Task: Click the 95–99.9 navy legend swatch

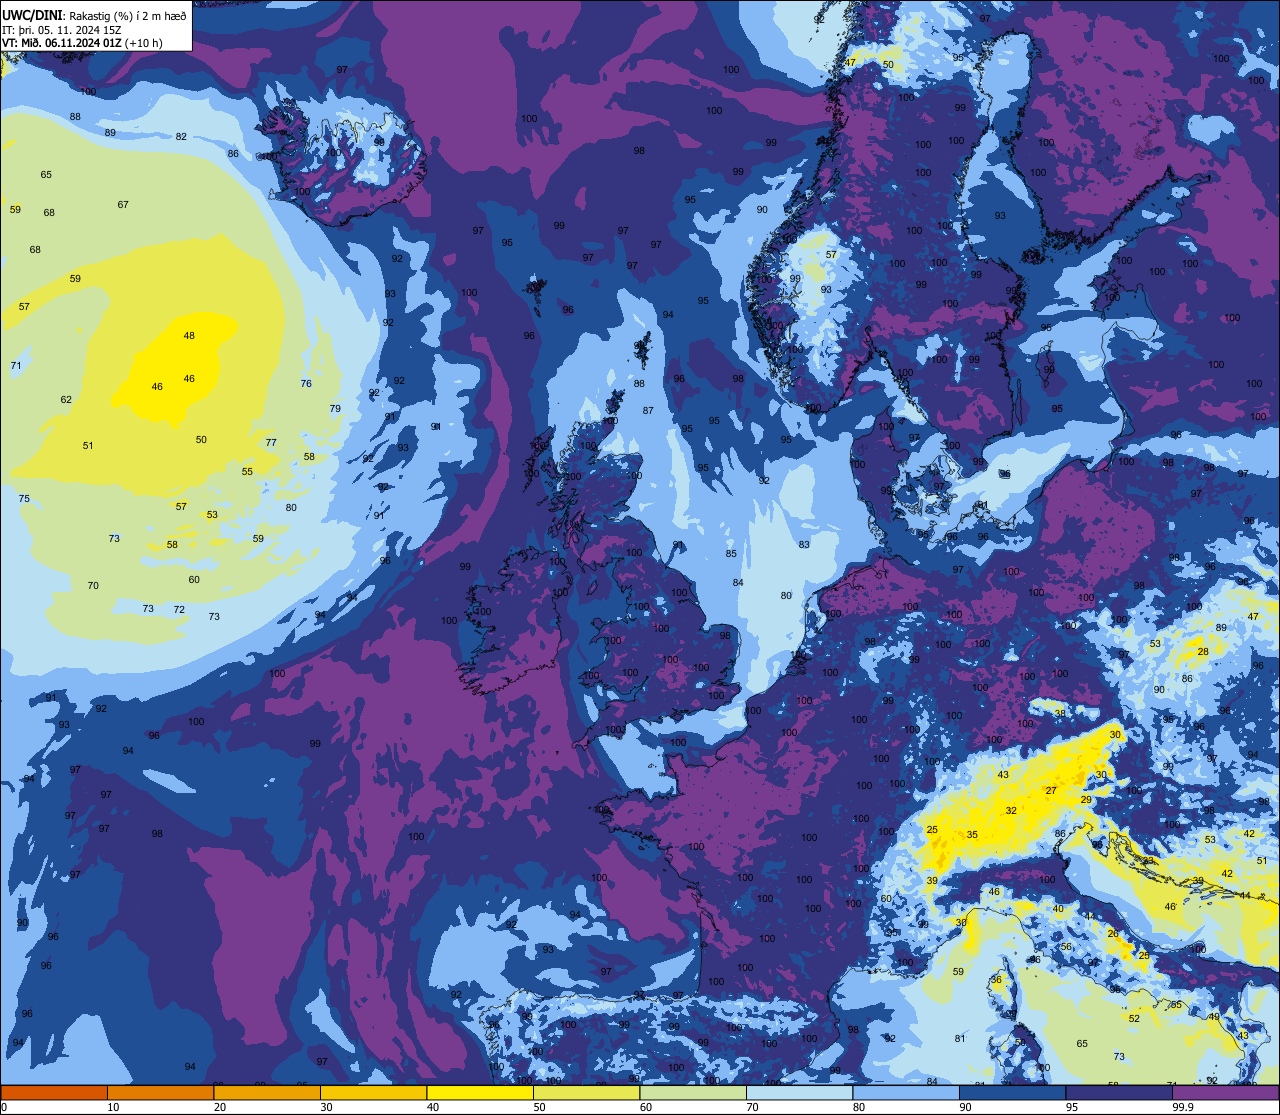Action: click(1119, 1092)
